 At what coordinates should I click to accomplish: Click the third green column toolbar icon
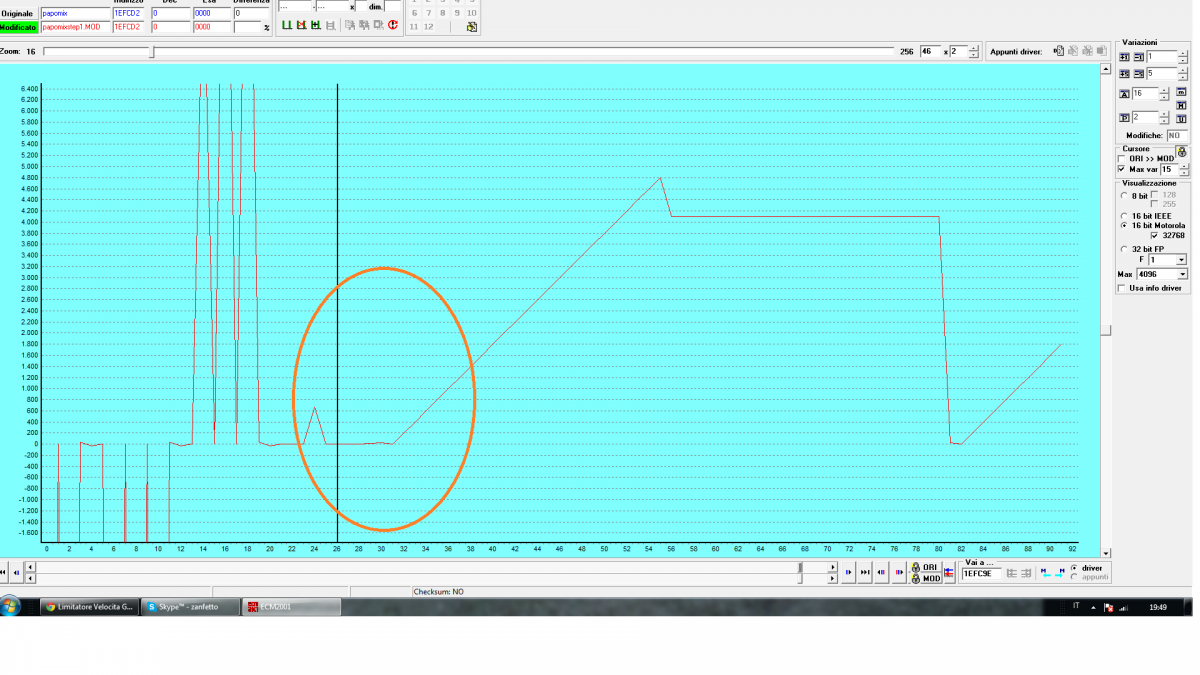tap(316, 25)
